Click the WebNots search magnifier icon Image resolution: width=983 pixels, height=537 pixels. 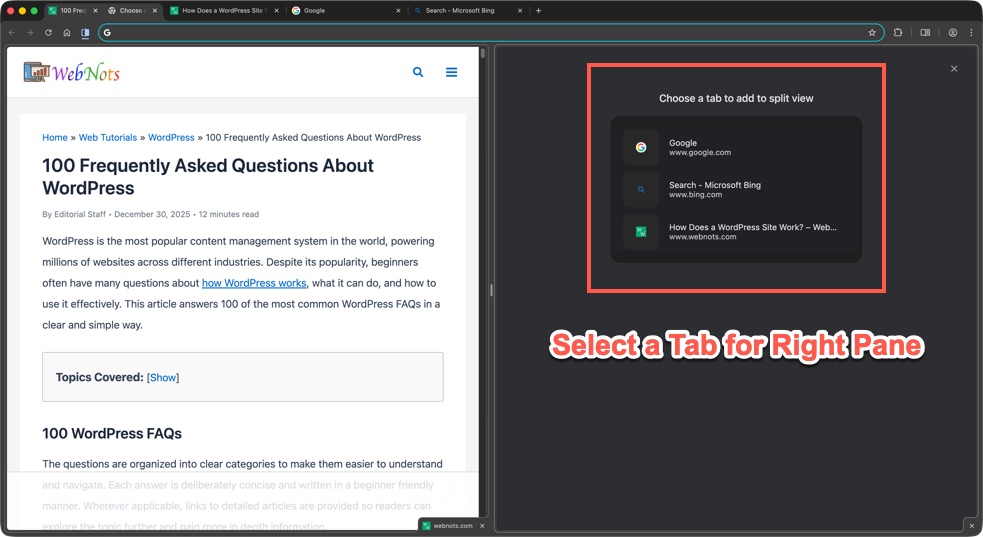point(418,72)
